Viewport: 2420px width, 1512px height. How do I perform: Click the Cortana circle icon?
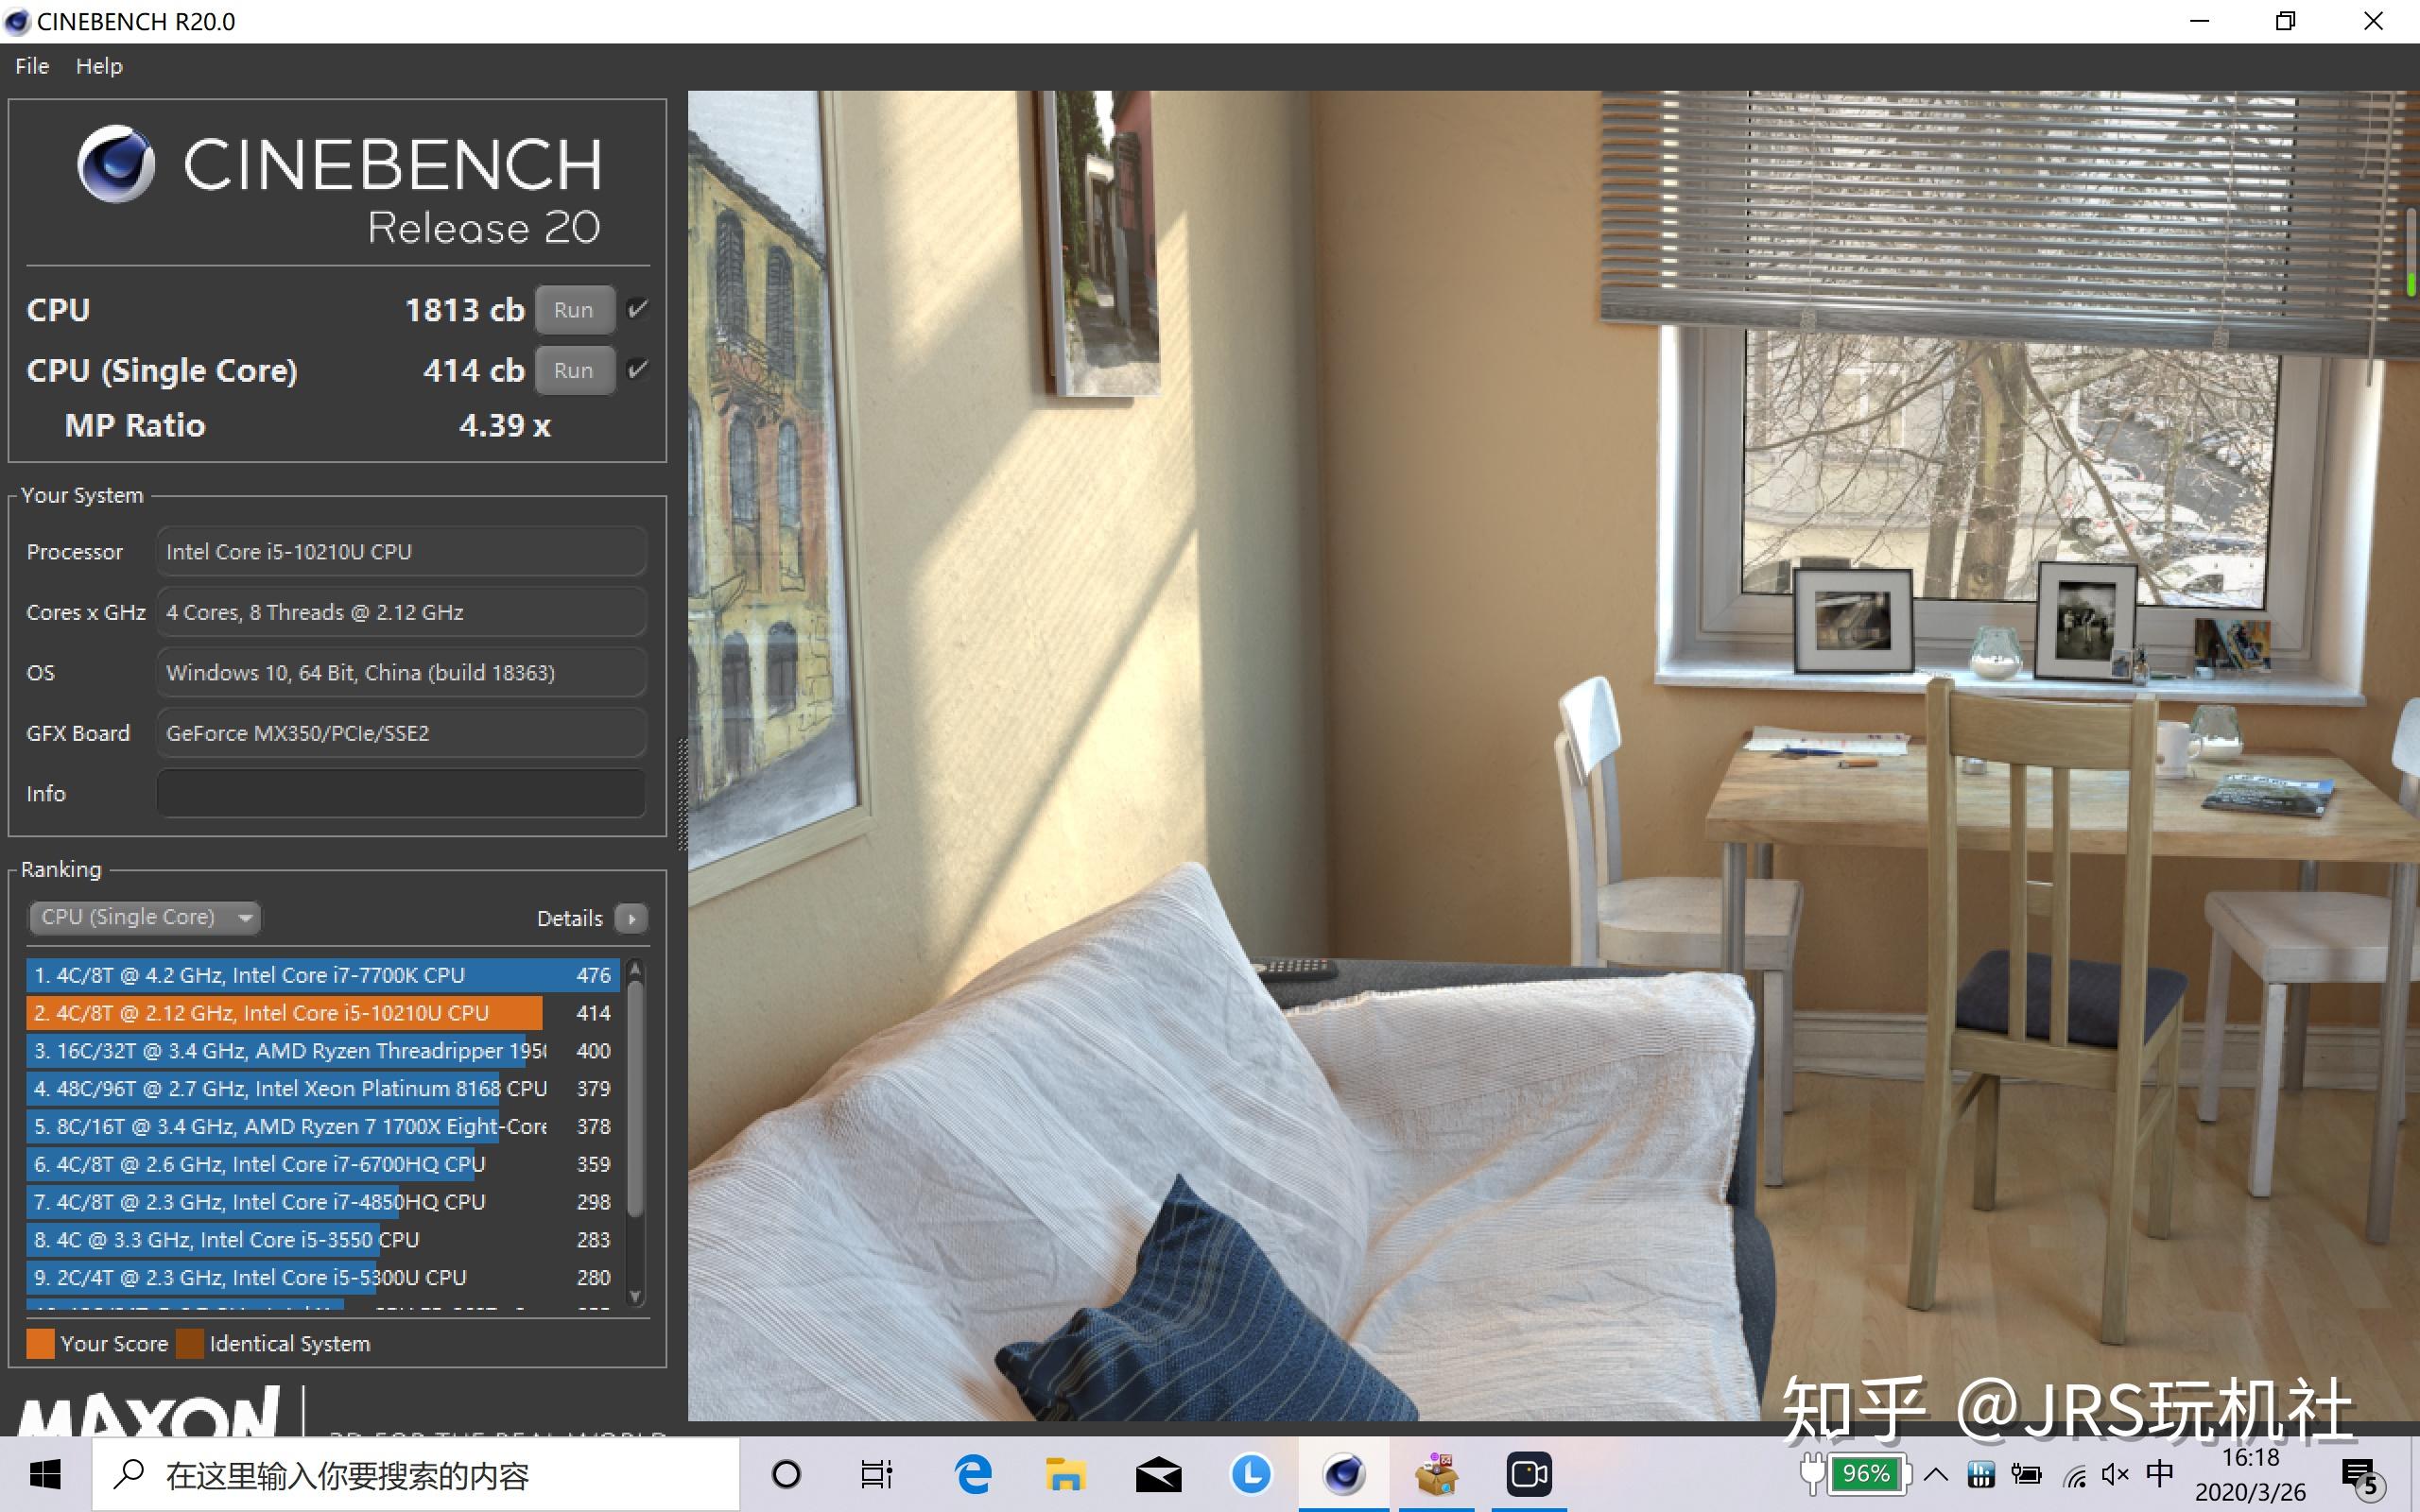pyautogui.click(x=787, y=1475)
